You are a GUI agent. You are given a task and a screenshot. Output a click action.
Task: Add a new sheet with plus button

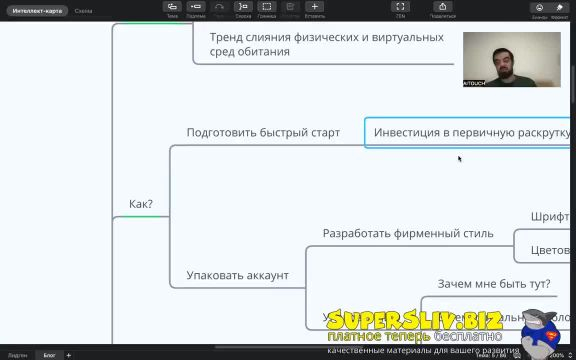tap(68, 355)
